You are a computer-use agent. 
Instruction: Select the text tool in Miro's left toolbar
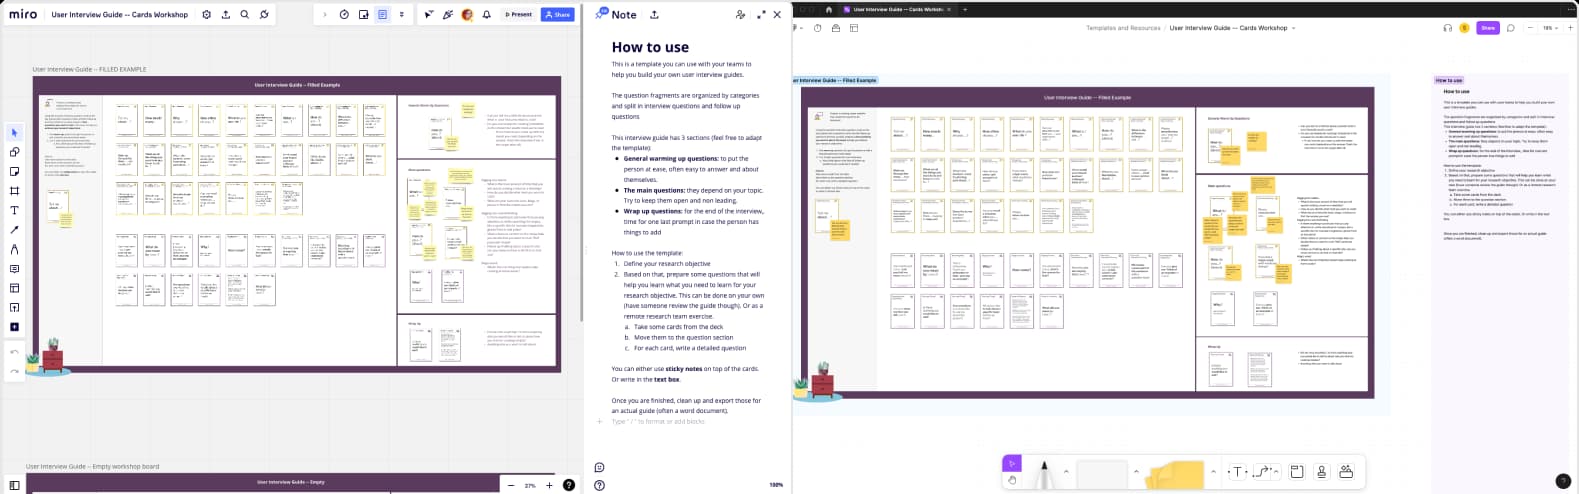coord(14,210)
